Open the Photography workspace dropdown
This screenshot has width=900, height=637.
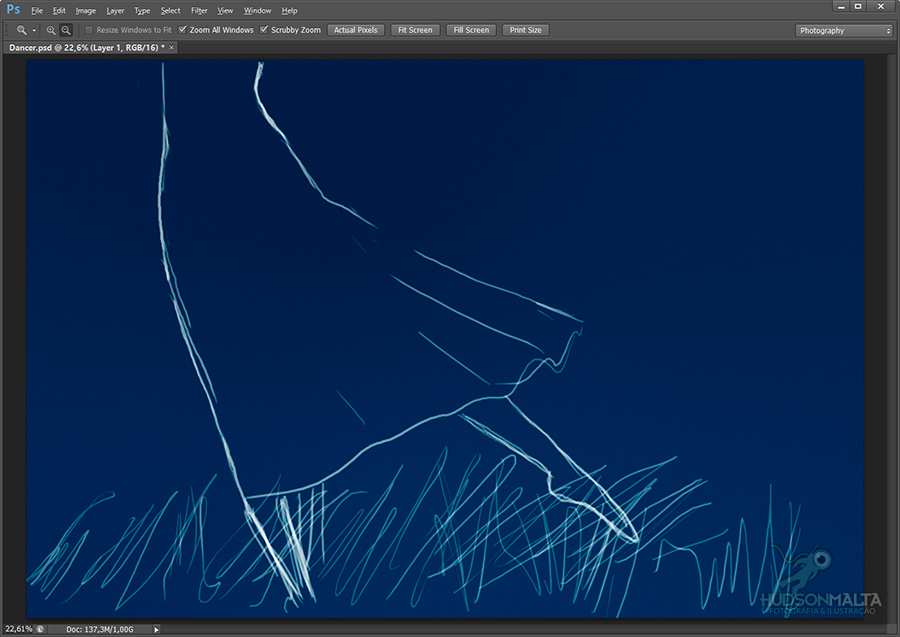843,30
